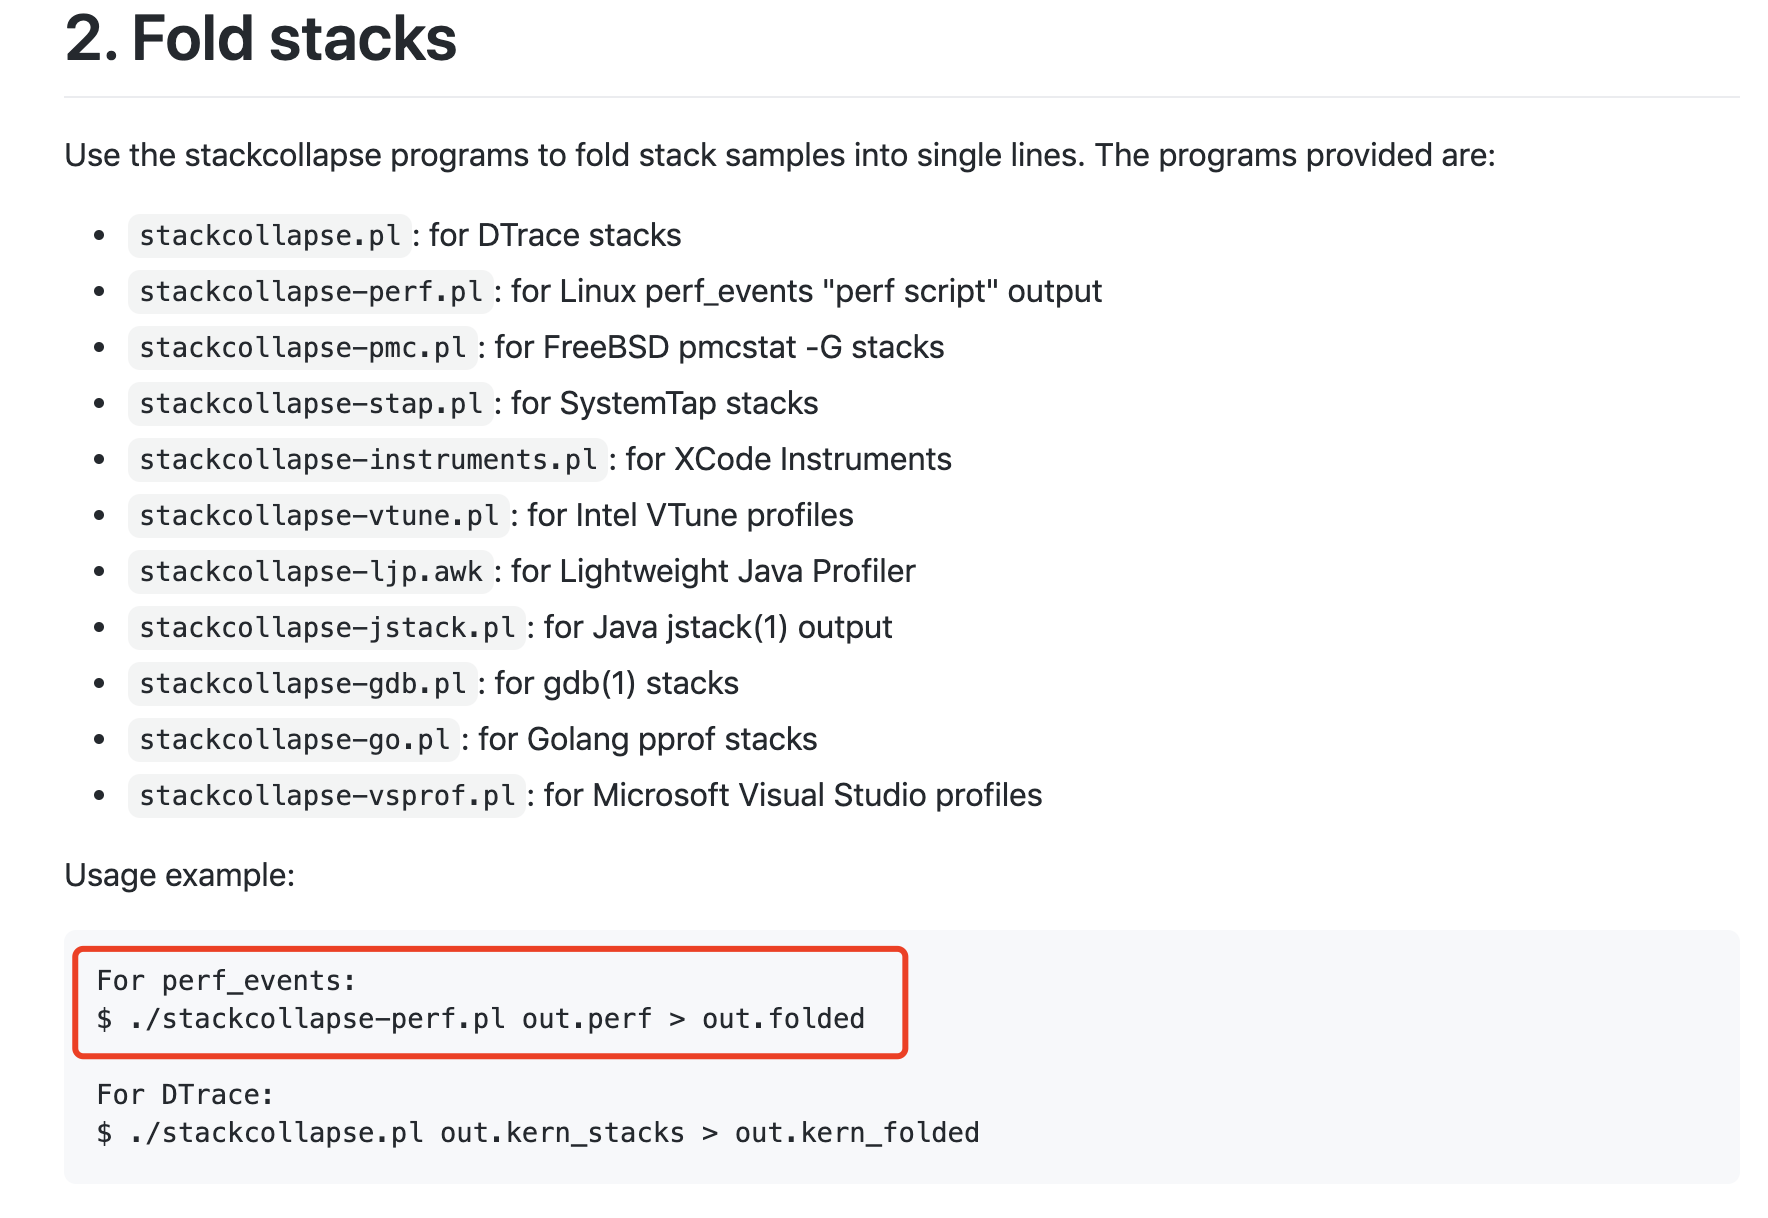Click the stackcollapse-stap.pl code label
This screenshot has width=1768, height=1218.
[311, 403]
